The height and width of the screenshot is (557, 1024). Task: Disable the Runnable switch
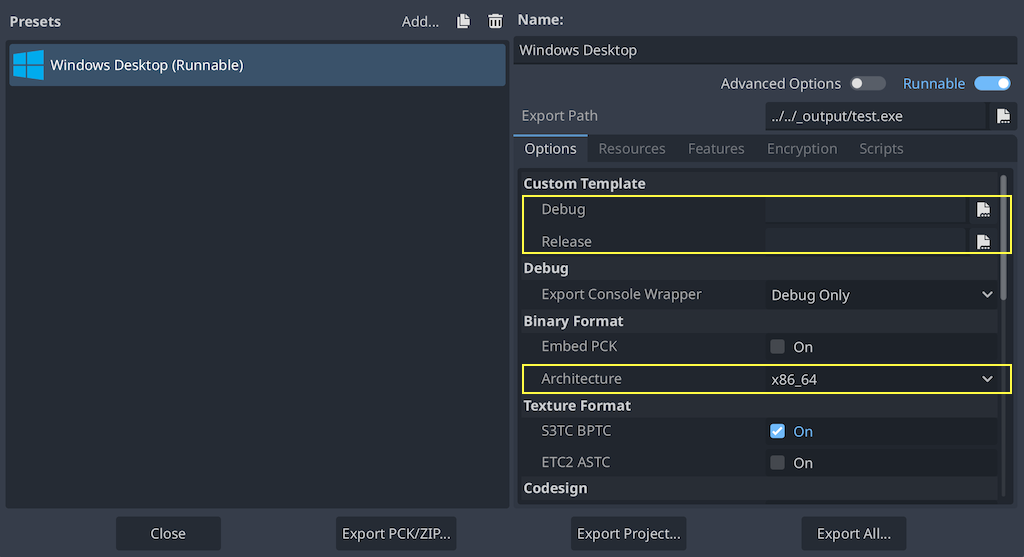point(992,84)
